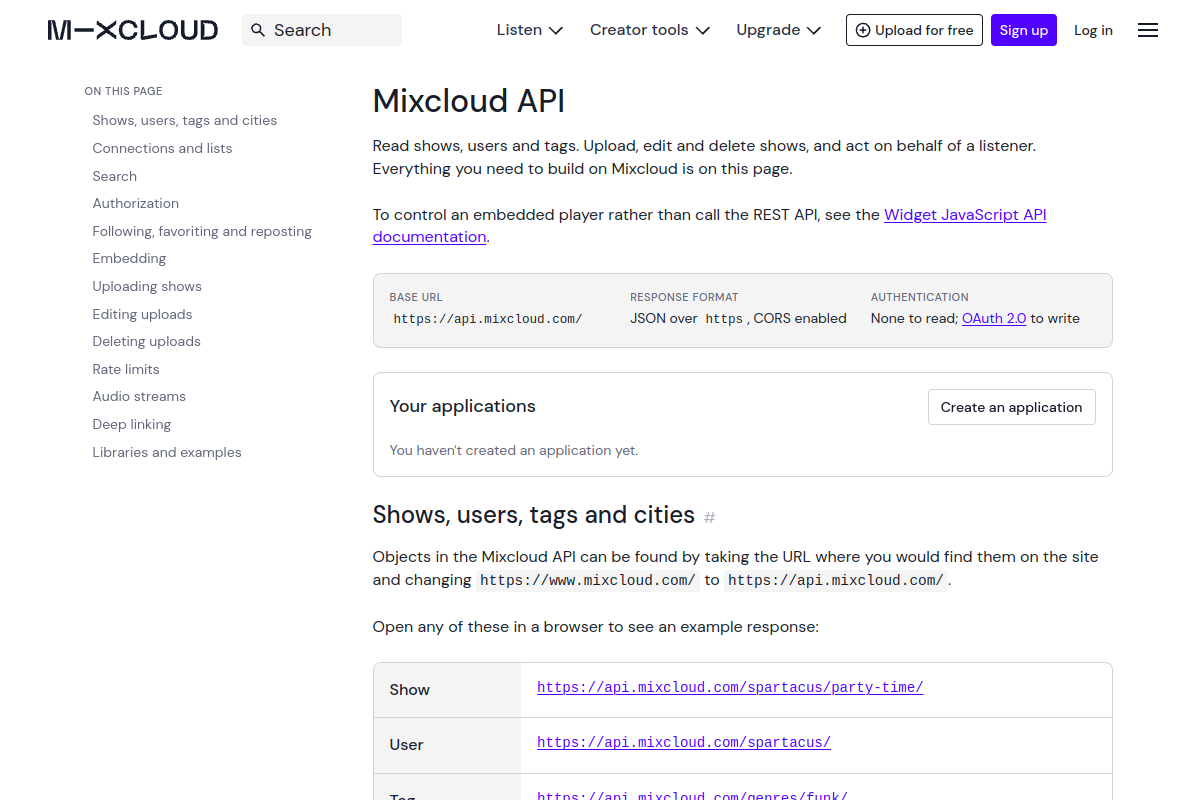
Task: Follow the OAuth 2.0 link
Action: click(x=994, y=318)
